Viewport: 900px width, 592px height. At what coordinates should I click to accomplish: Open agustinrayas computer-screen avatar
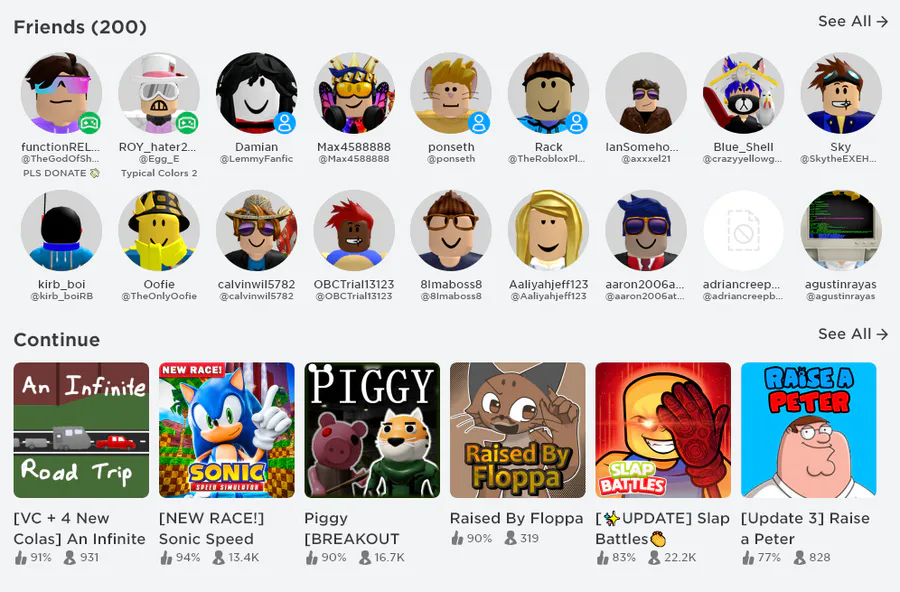click(841, 230)
